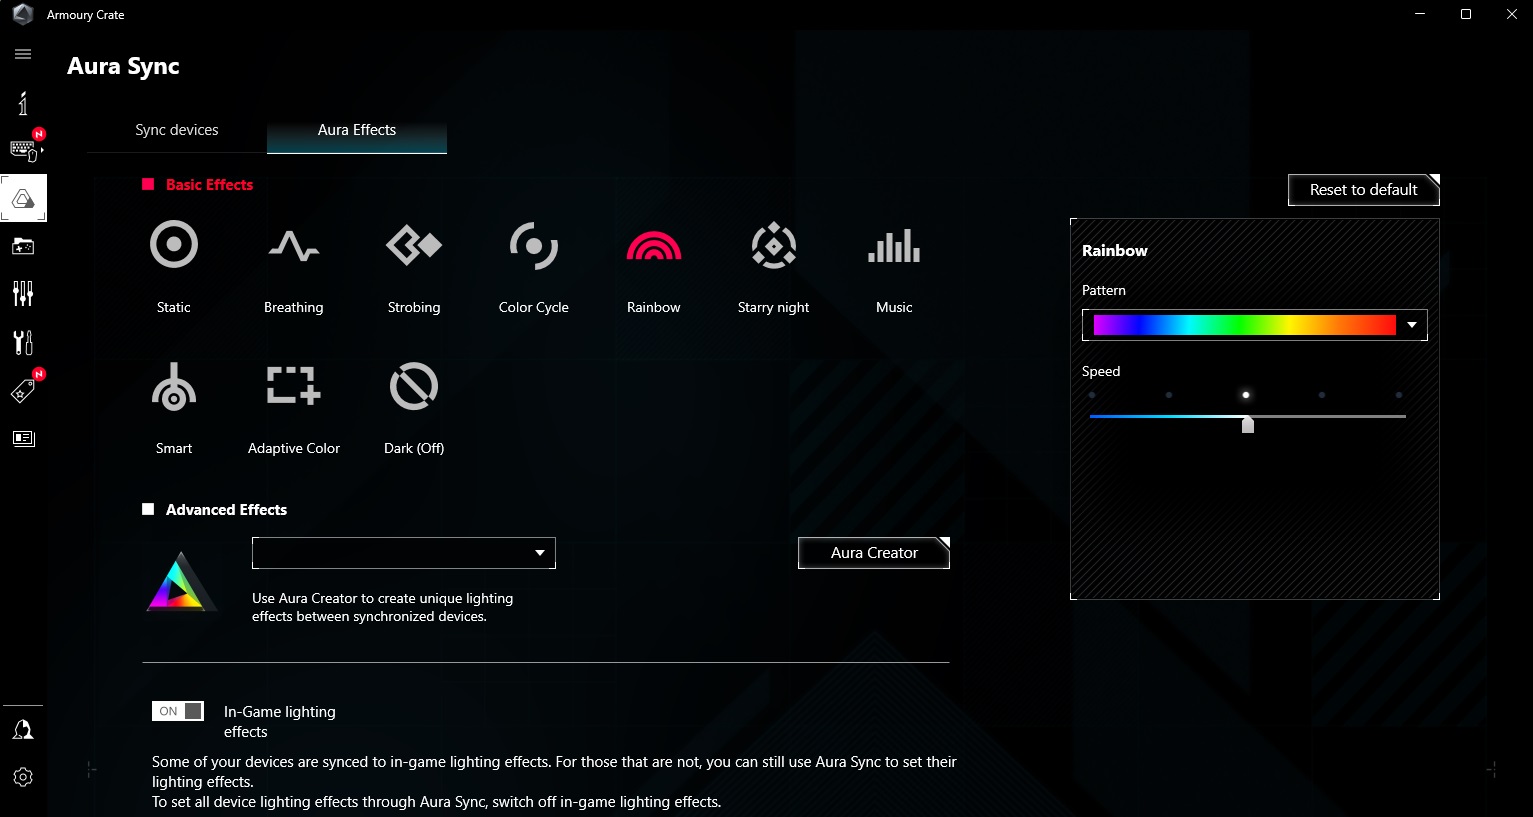Open the User Center profile icon

(23, 730)
